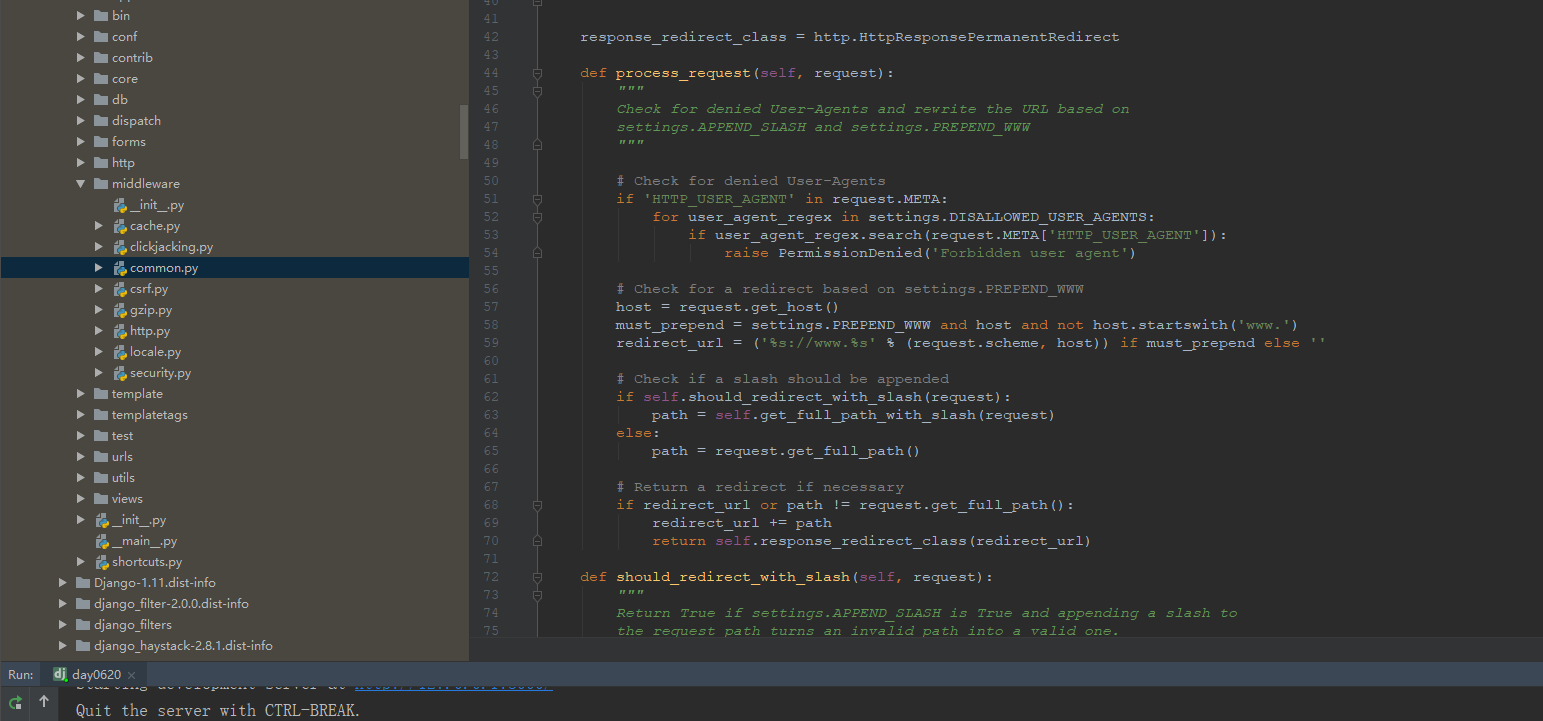The image size is (1543, 721).
Task: Click the docstring fold end marker at line 48
Action: click(x=537, y=145)
